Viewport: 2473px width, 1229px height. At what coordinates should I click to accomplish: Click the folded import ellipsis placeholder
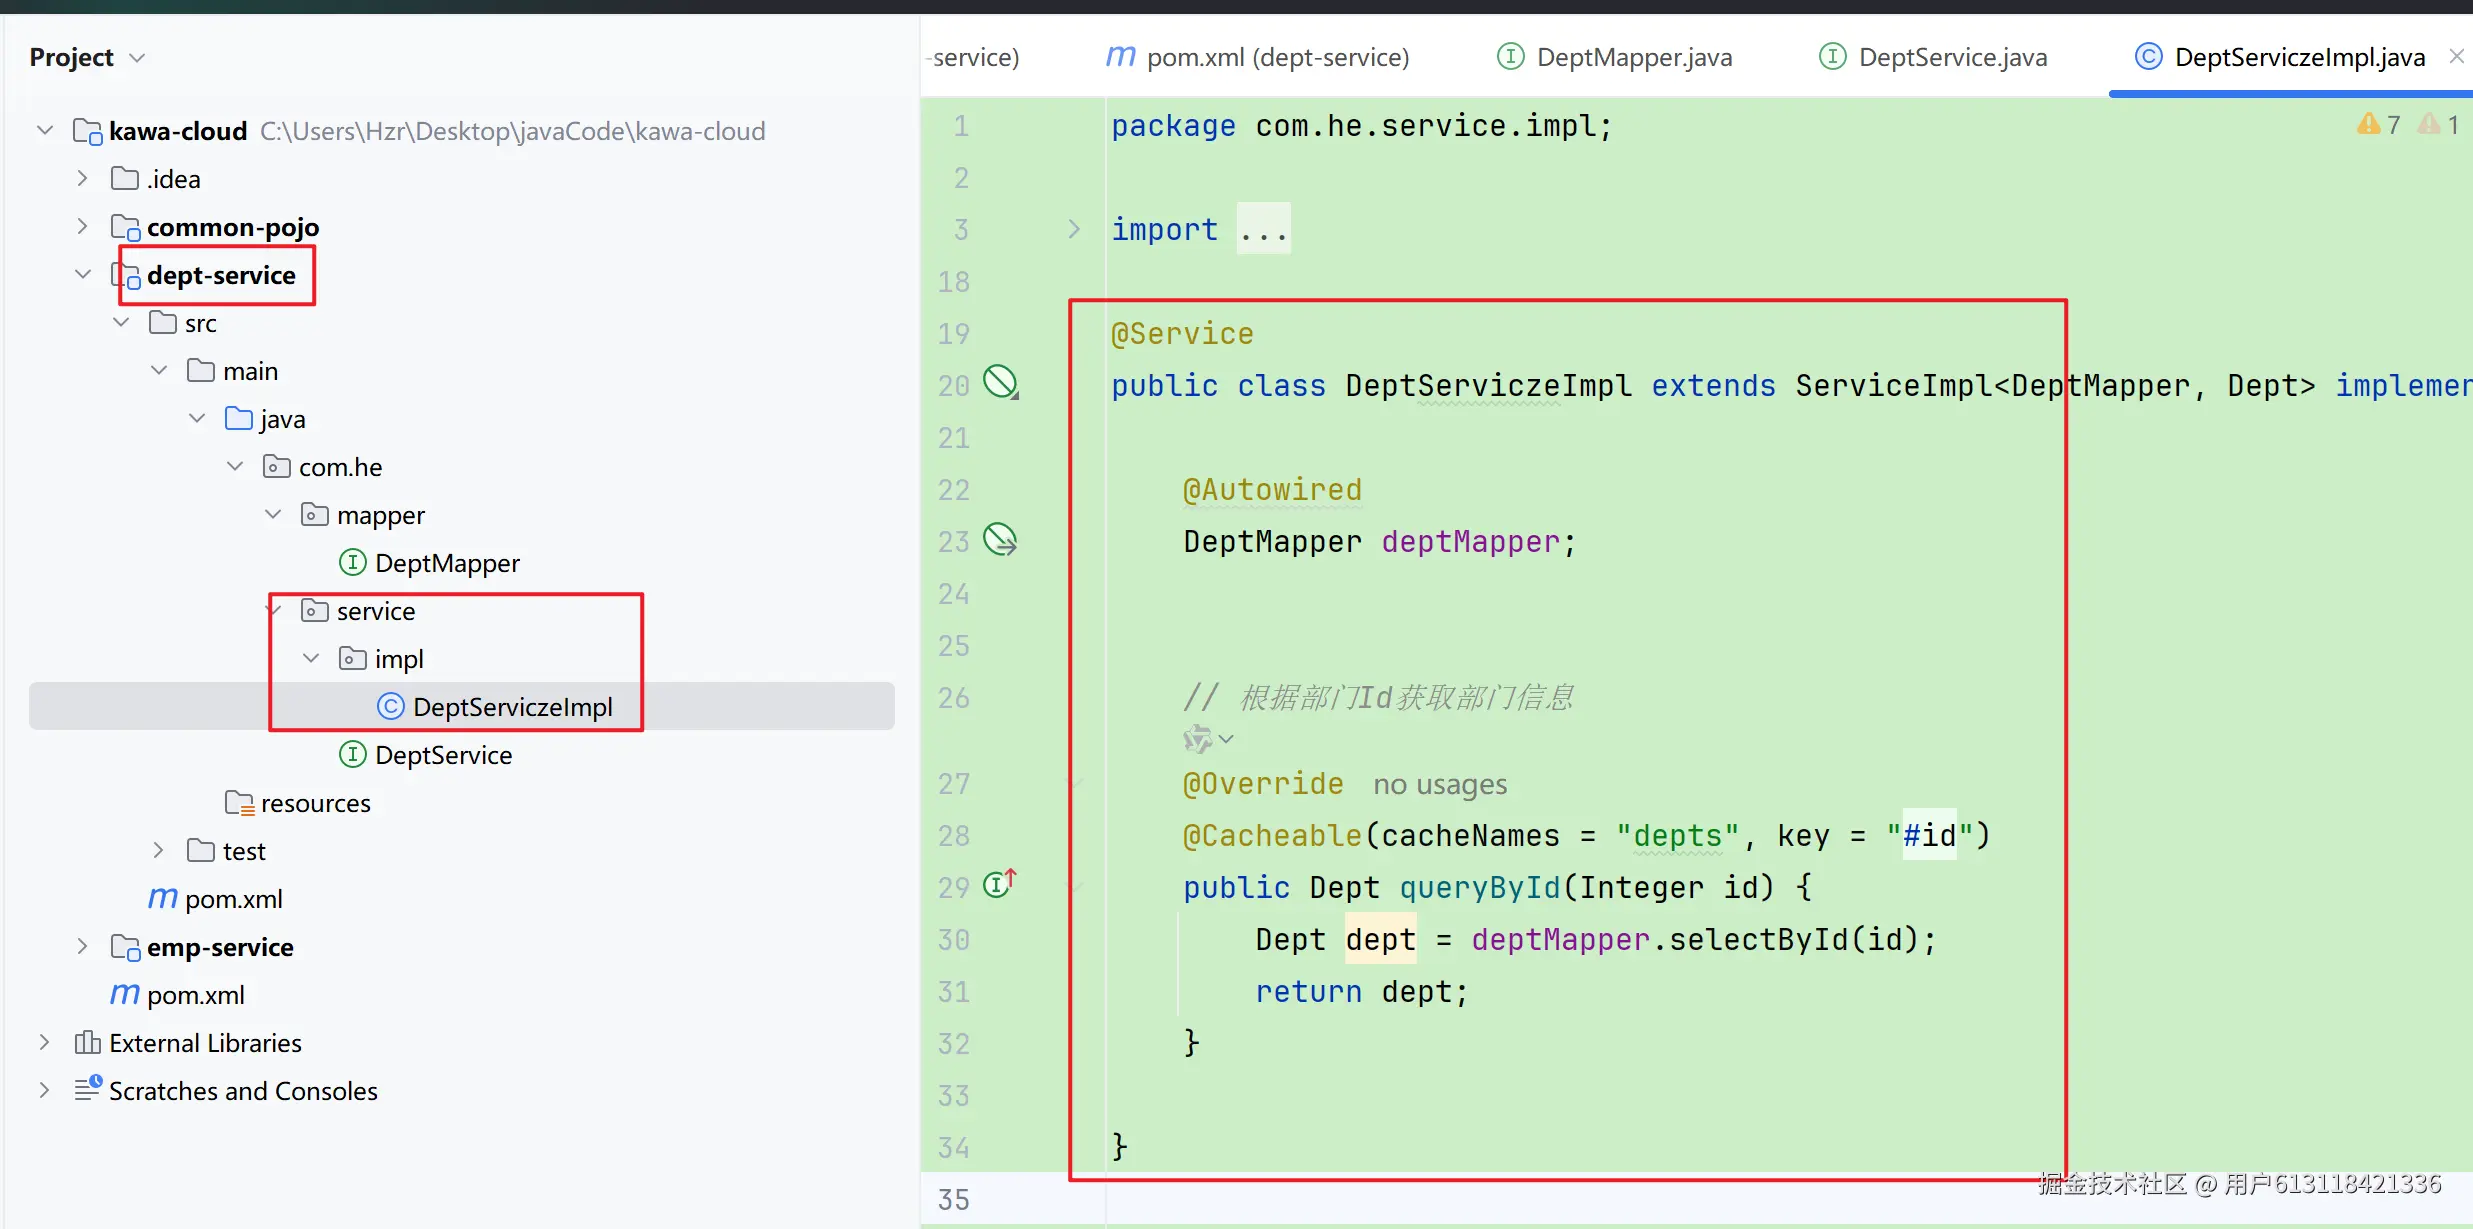(x=1263, y=230)
